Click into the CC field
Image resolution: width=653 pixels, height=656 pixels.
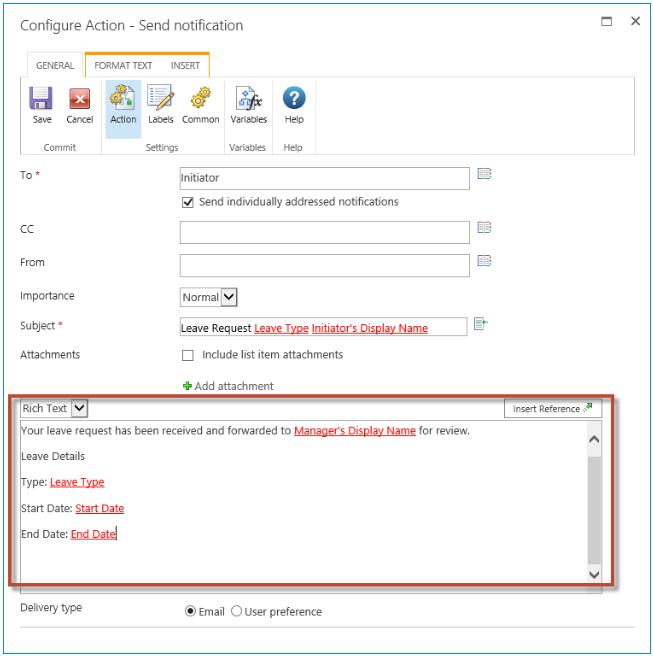(324, 232)
